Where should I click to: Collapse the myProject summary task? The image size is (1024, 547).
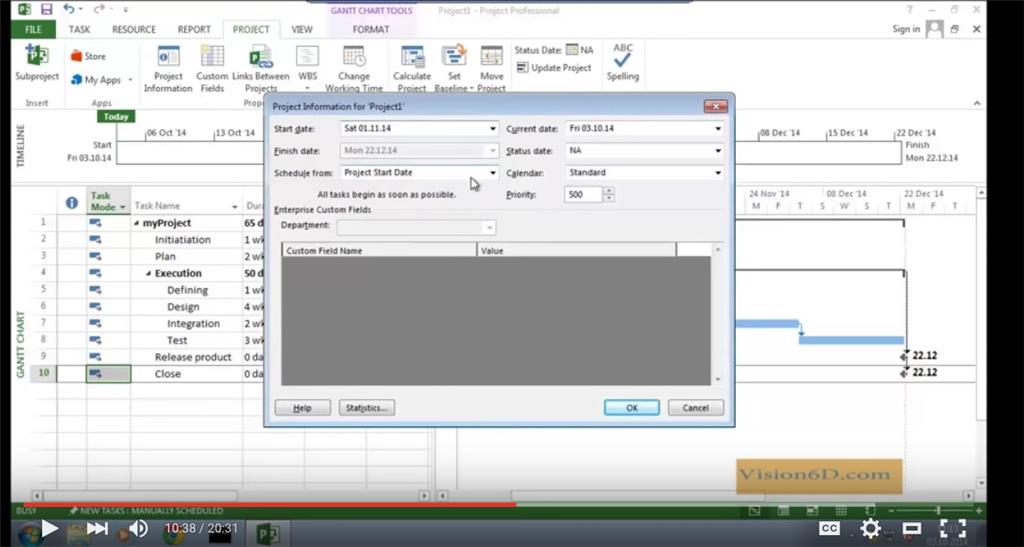click(x=137, y=223)
